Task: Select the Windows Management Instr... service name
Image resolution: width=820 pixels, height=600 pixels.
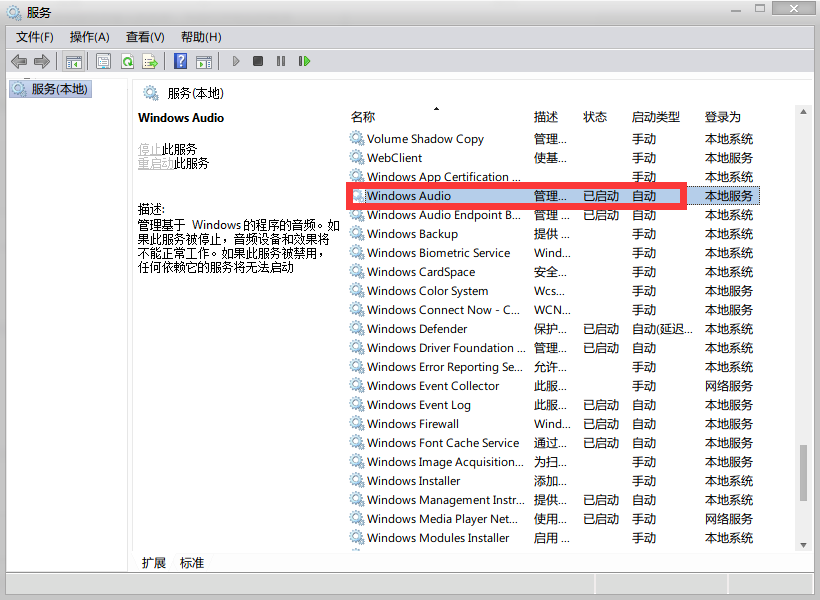Action: (446, 500)
